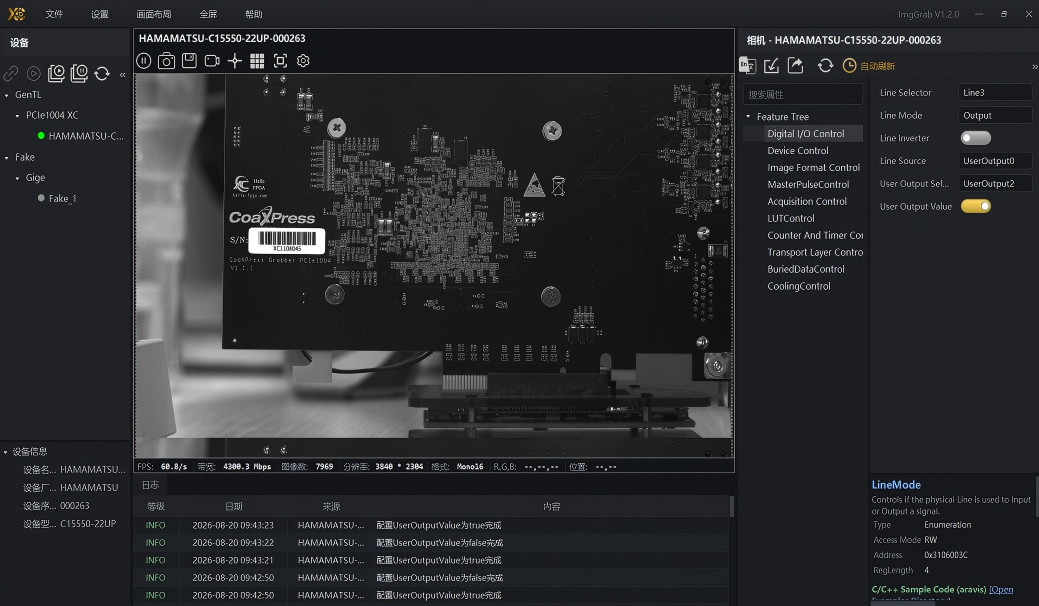
Task: Open the 画面布局 menu
Action: coord(154,14)
